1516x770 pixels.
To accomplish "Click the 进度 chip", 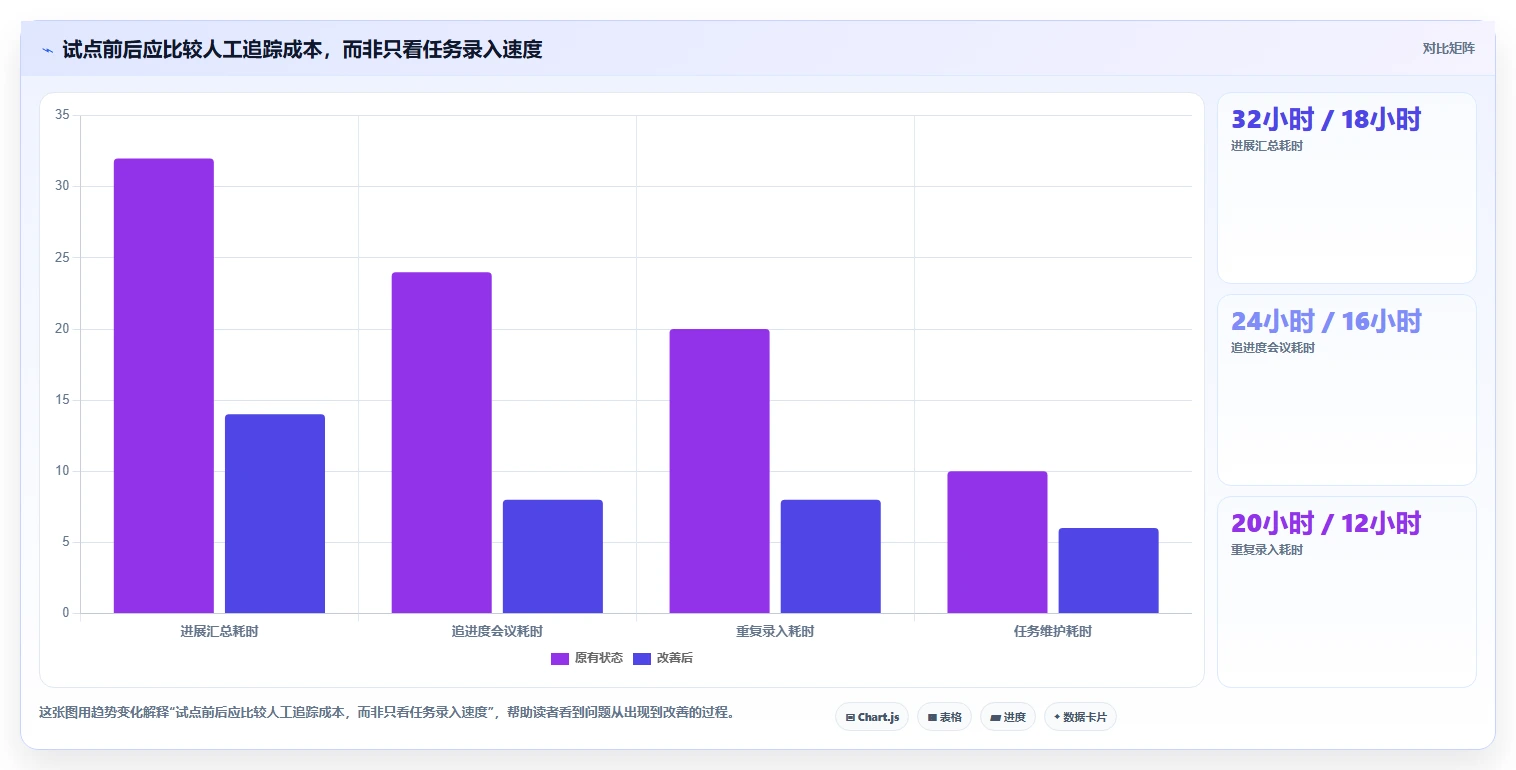I will (x=1008, y=717).
